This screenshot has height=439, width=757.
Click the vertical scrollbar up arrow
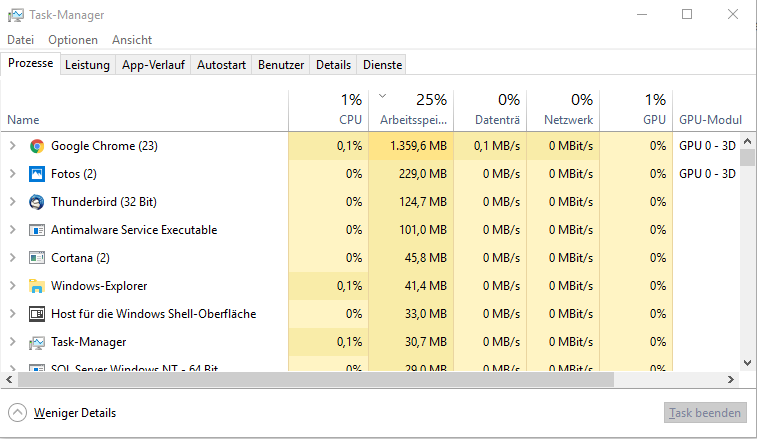tap(748, 142)
